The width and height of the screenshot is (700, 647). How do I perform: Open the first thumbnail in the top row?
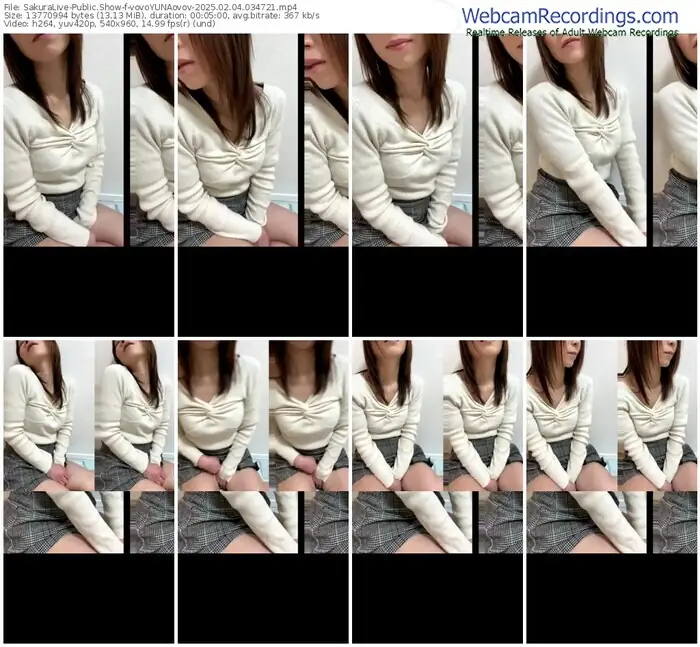(89, 140)
